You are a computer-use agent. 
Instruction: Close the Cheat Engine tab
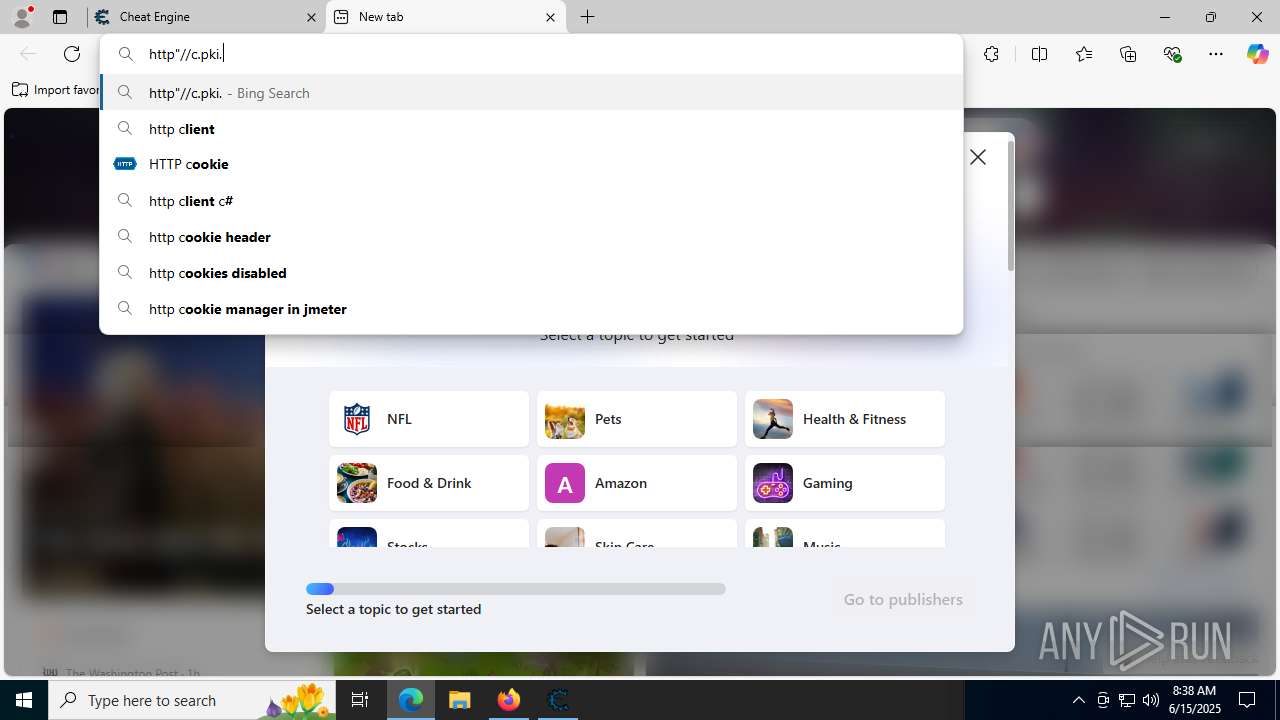[311, 17]
